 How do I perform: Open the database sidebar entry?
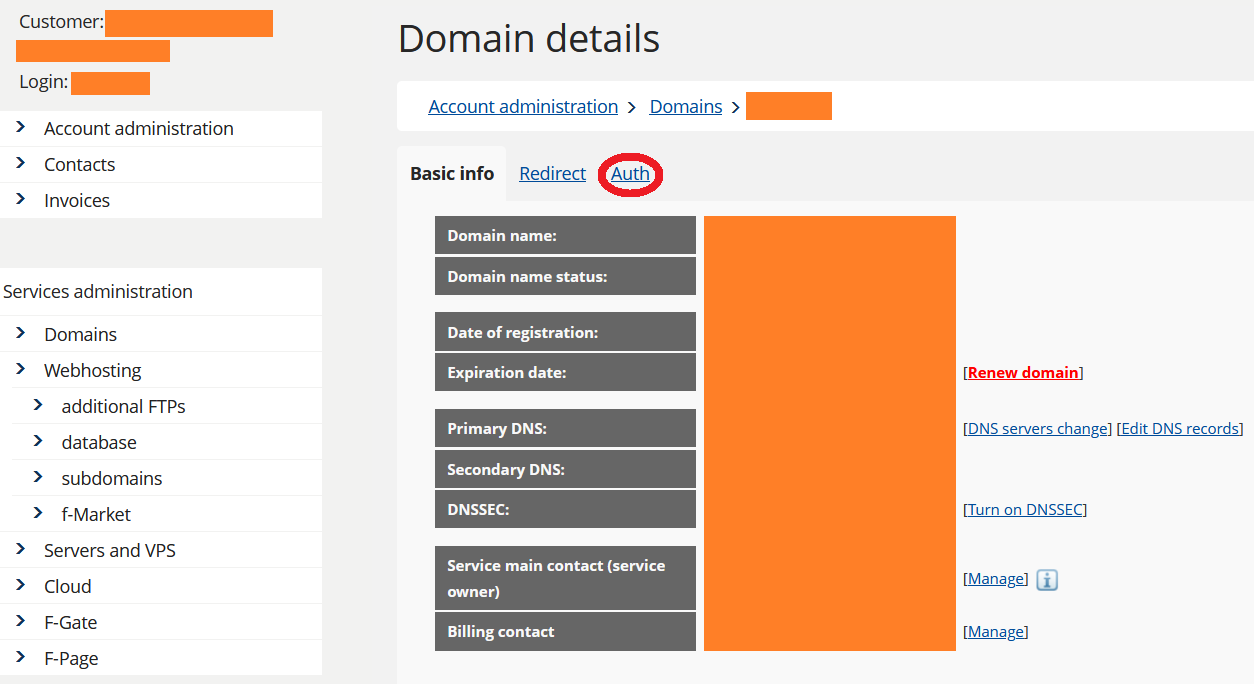pos(99,443)
